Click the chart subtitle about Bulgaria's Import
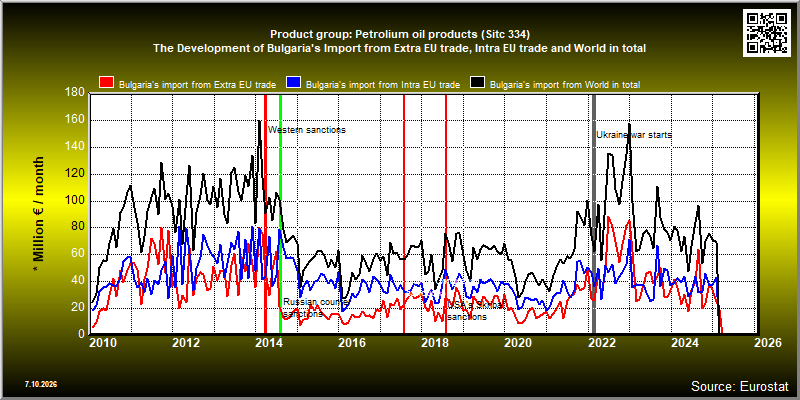The height and width of the screenshot is (400, 800). tap(400, 48)
